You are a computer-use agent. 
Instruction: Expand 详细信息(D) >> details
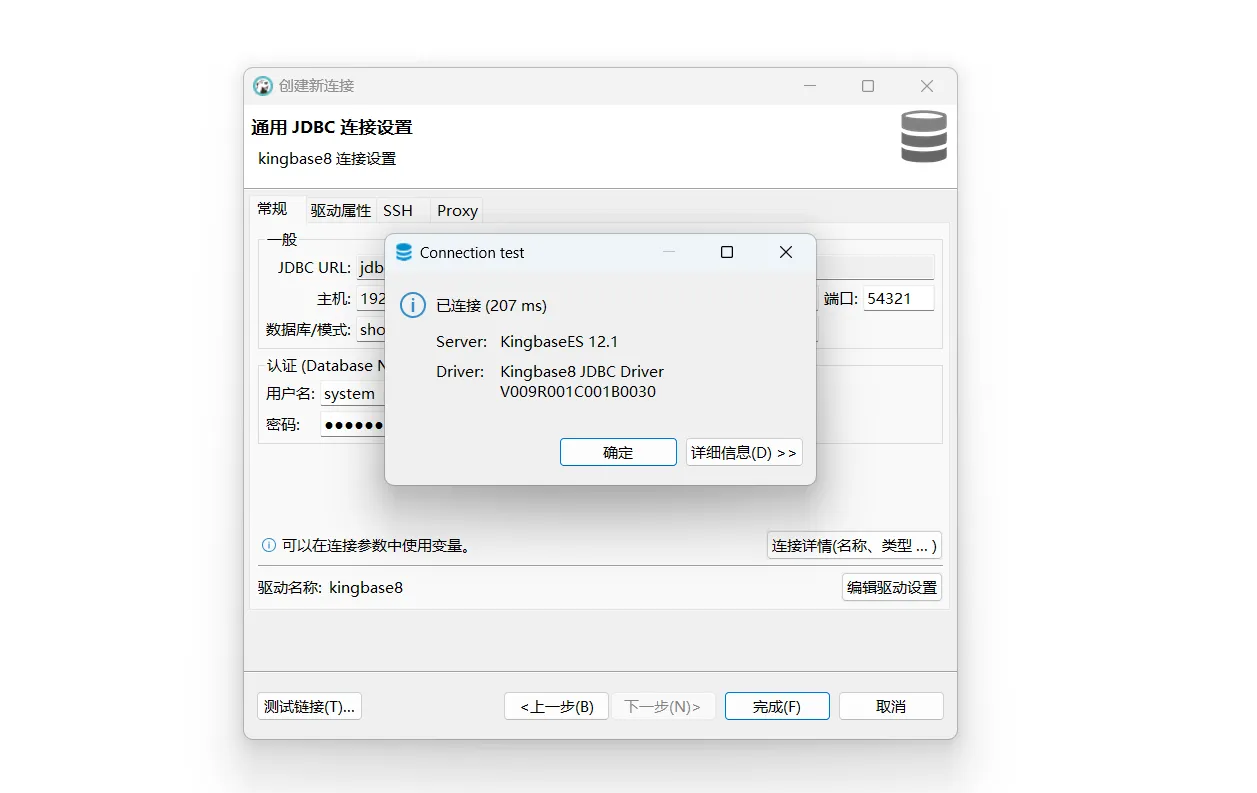744,452
